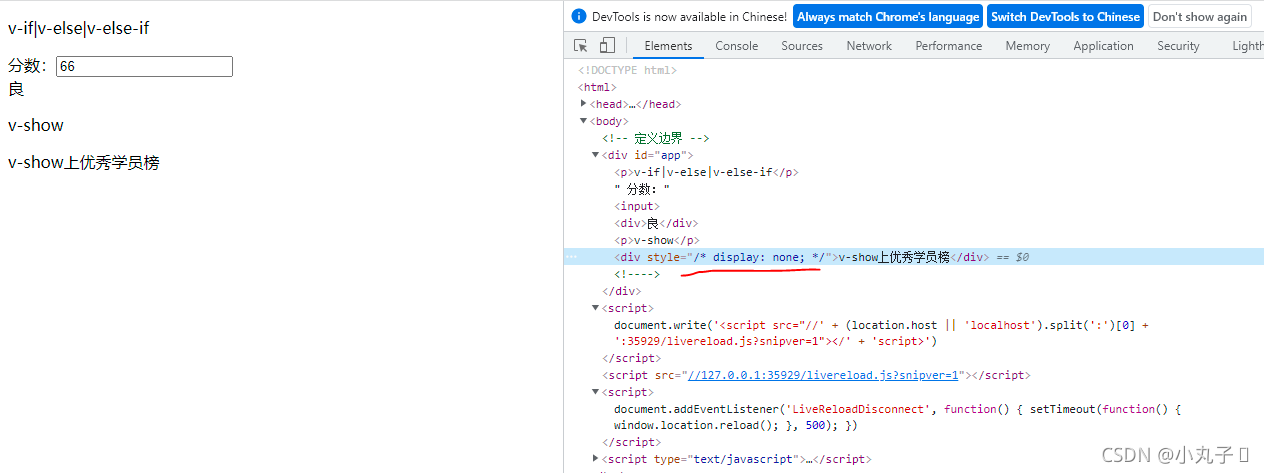Focus the 分数 score input field

point(144,66)
